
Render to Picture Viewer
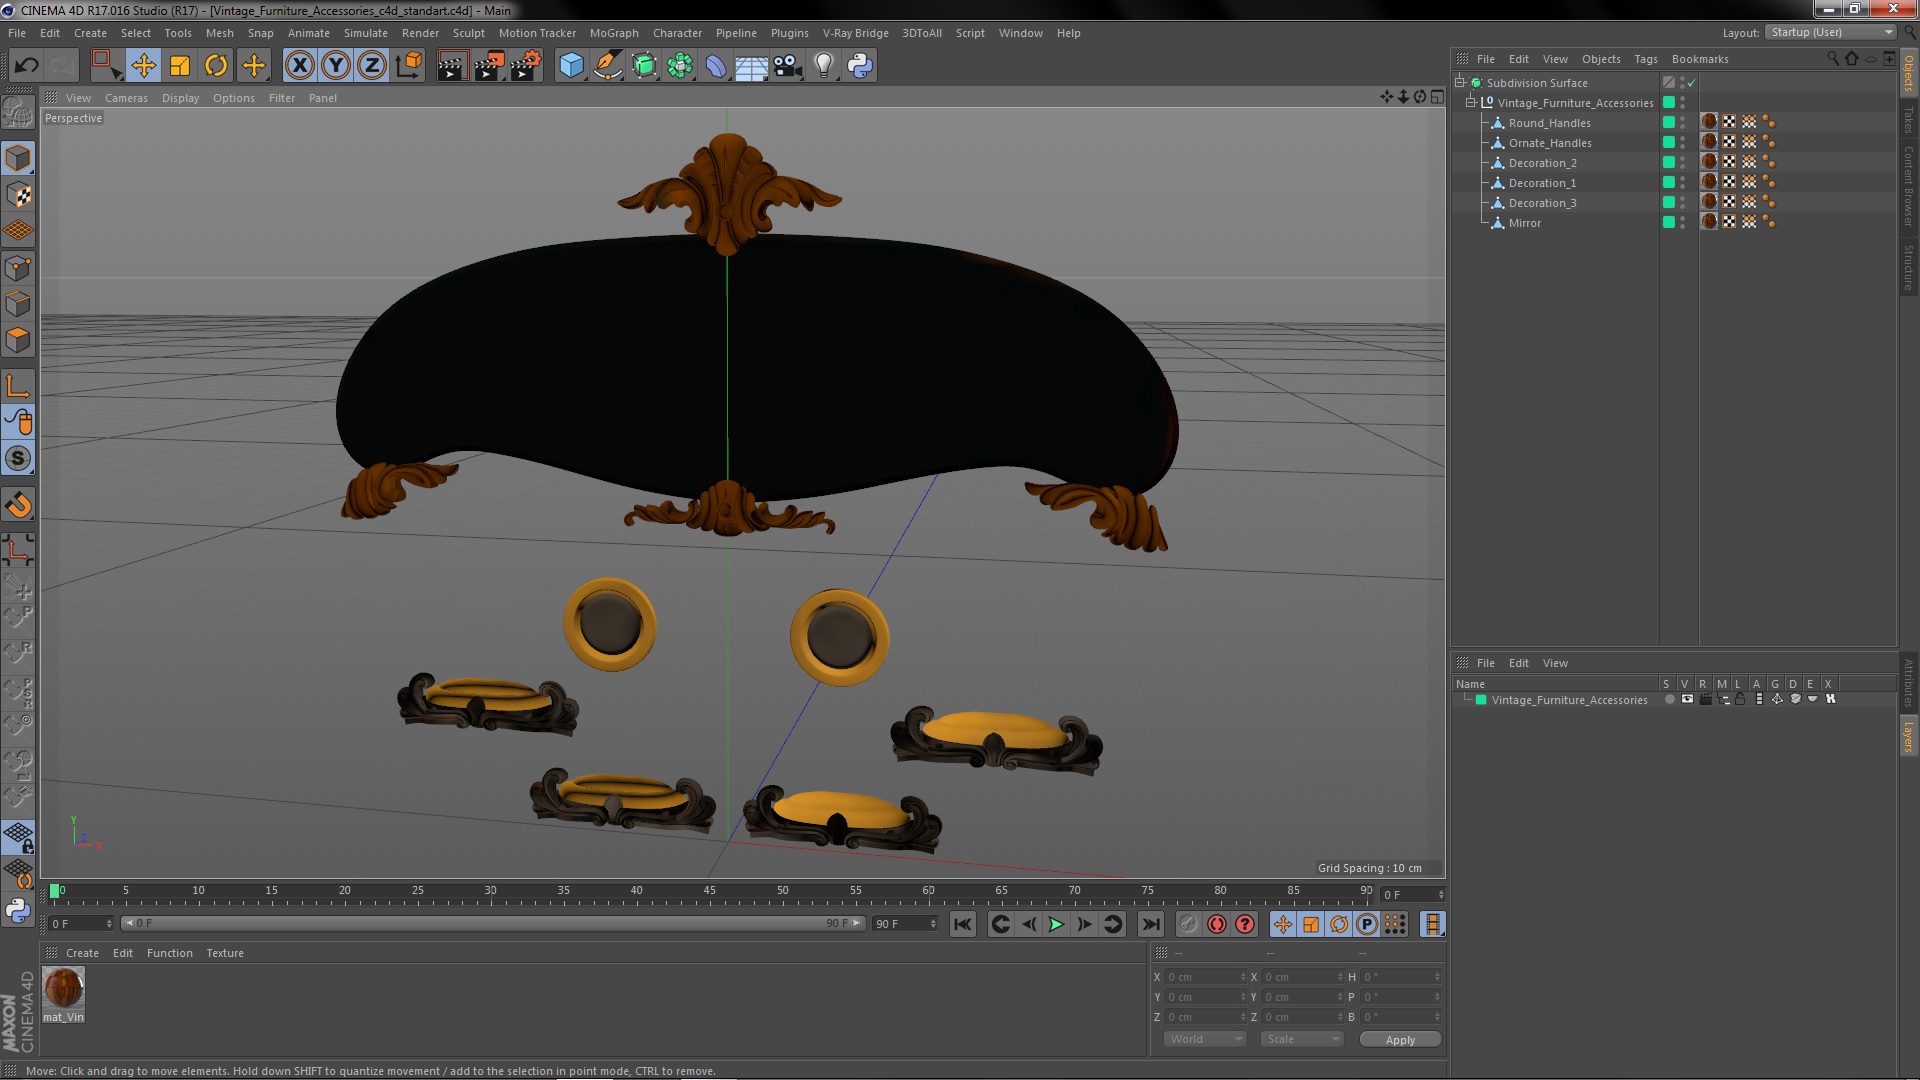489,66
